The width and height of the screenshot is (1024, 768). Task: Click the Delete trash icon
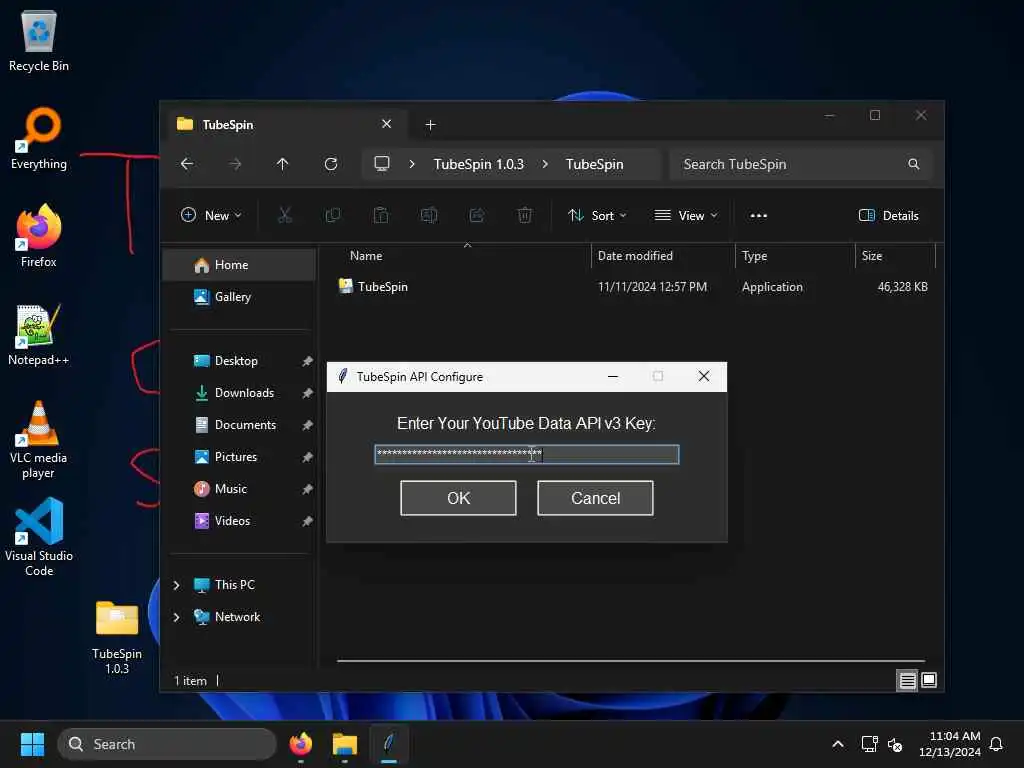click(x=524, y=215)
